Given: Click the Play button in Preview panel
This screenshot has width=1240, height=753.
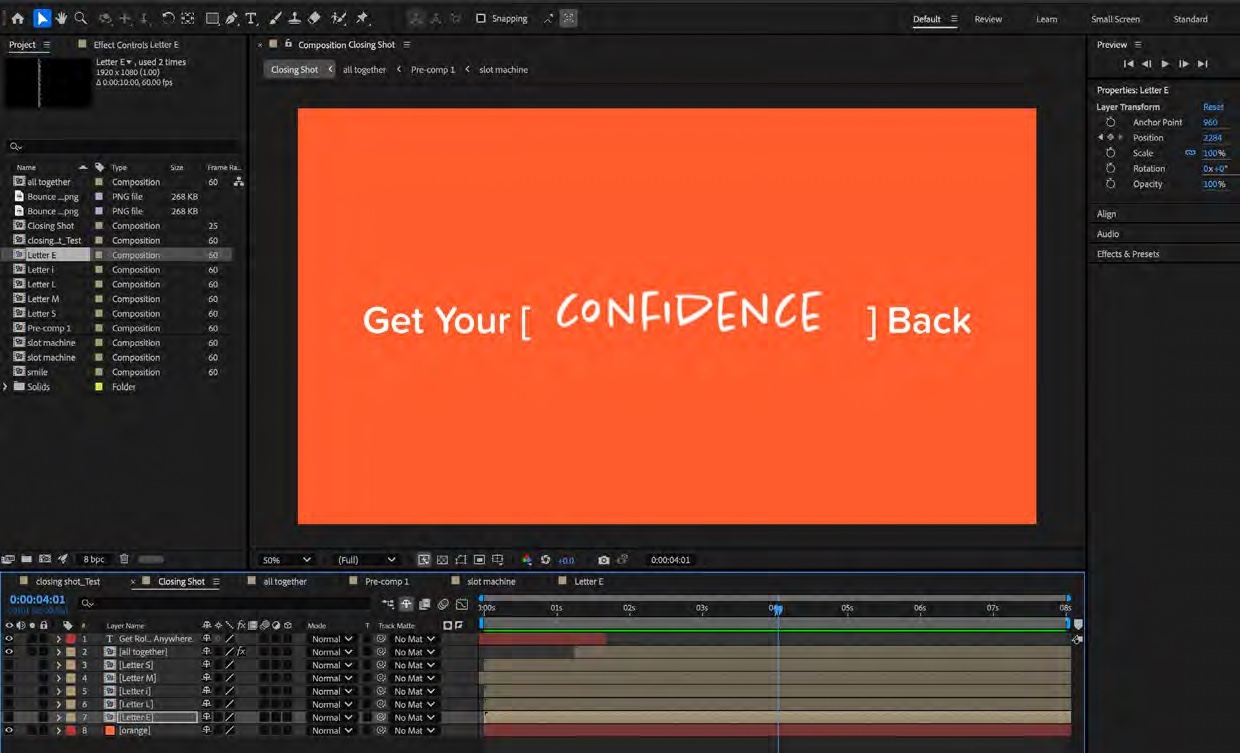Looking at the screenshot, I should [1165, 64].
